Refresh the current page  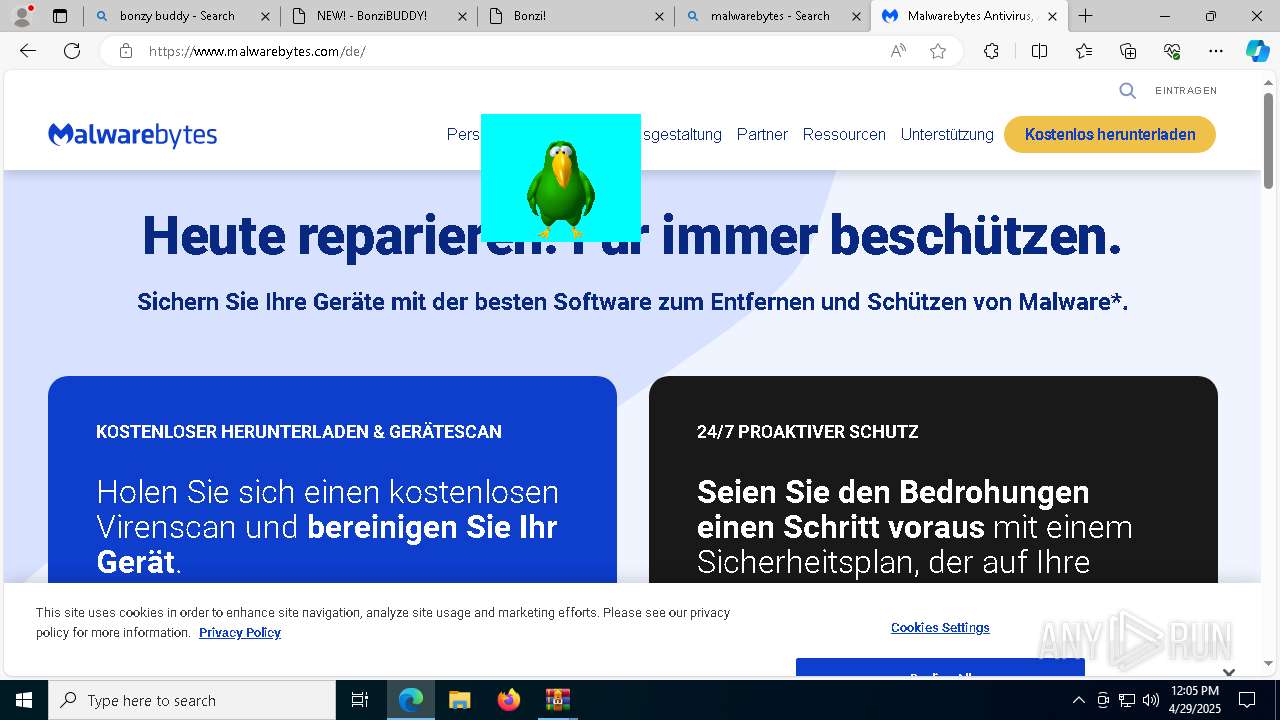pos(72,51)
